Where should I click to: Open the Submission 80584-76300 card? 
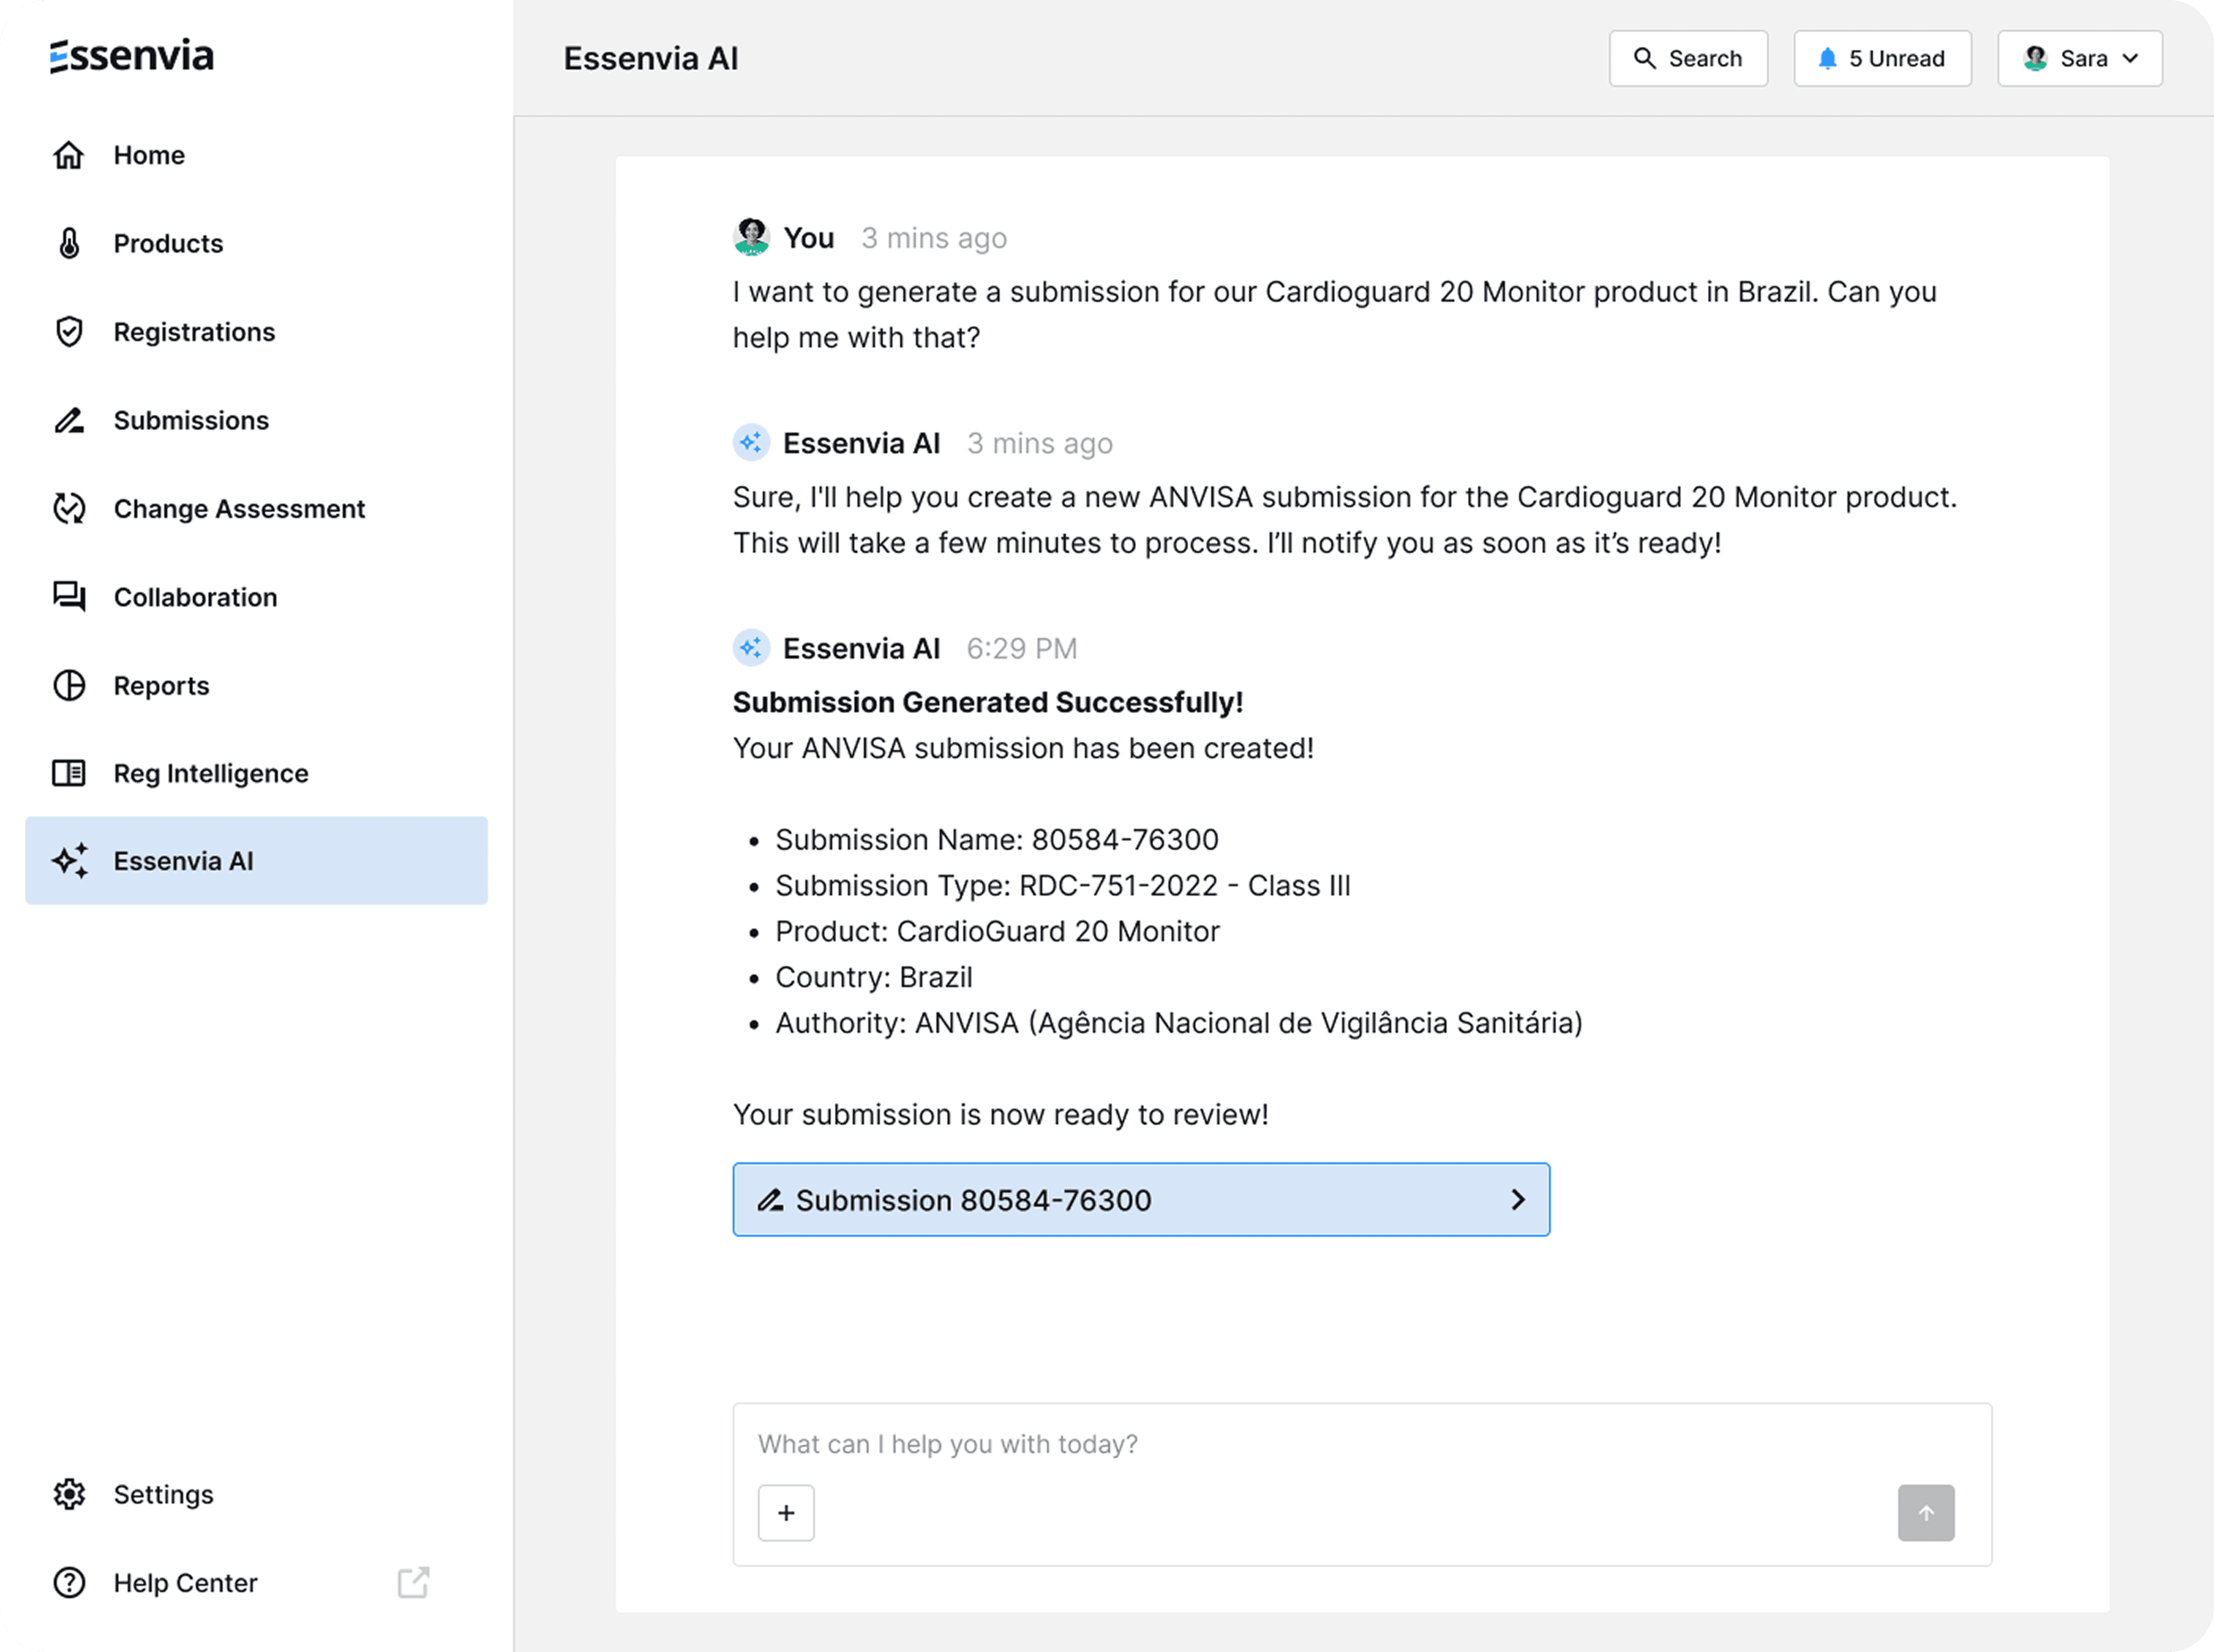coord(1141,1200)
